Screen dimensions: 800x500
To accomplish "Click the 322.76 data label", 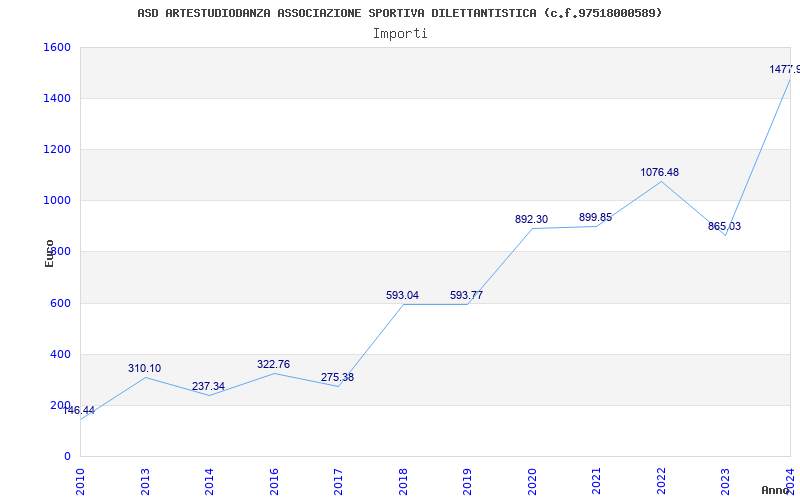I will [x=273, y=364].
